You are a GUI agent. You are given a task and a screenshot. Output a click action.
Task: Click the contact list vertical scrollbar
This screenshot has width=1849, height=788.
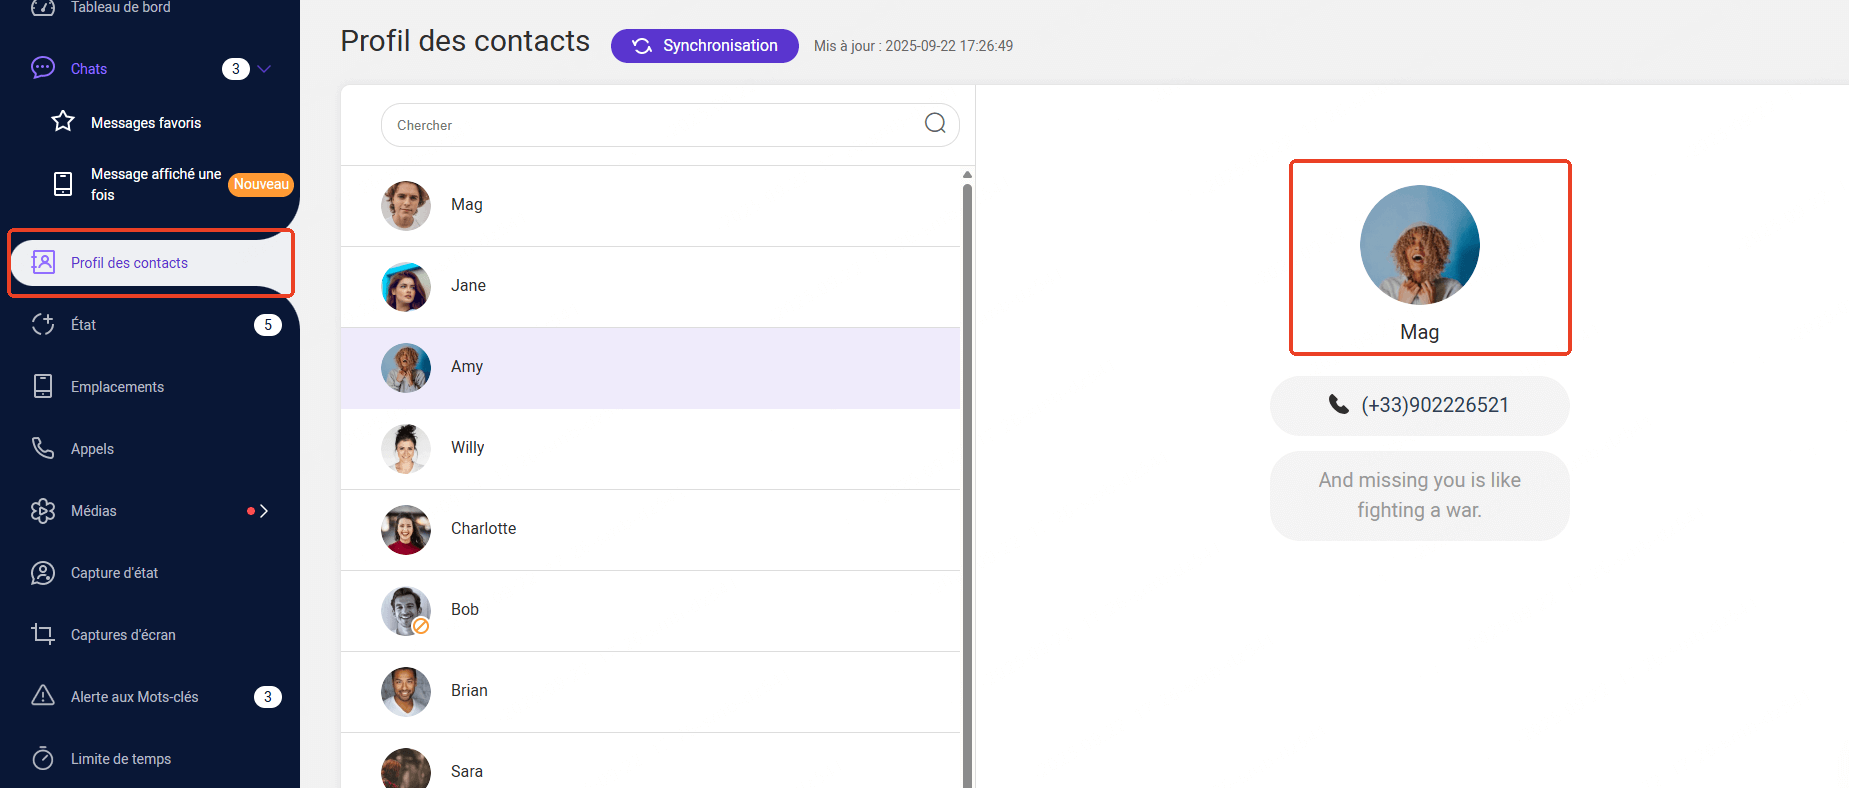(967, 480)
